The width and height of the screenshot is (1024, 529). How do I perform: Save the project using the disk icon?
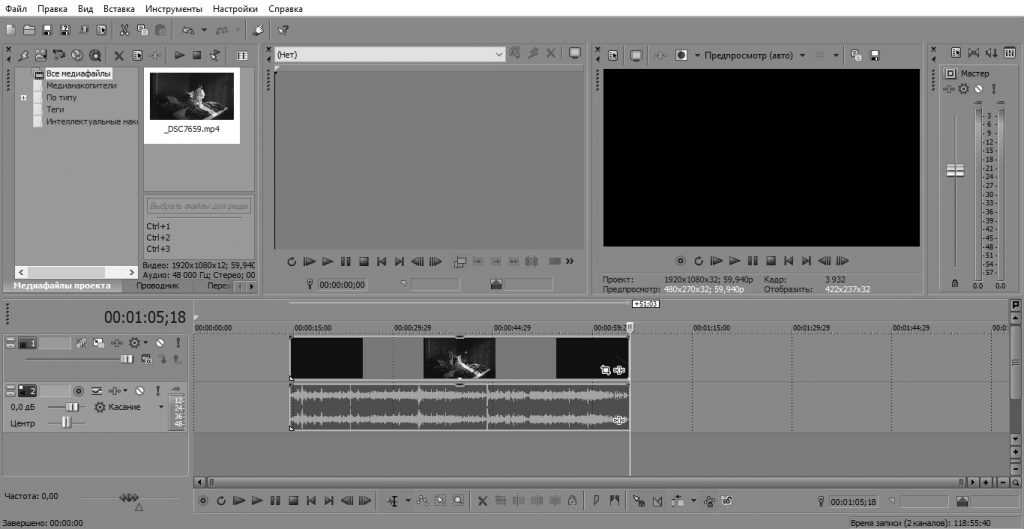point(47,30)
